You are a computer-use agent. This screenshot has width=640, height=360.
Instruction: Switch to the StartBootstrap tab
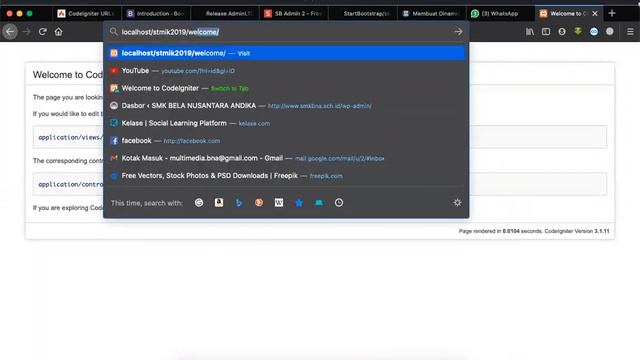362,13
